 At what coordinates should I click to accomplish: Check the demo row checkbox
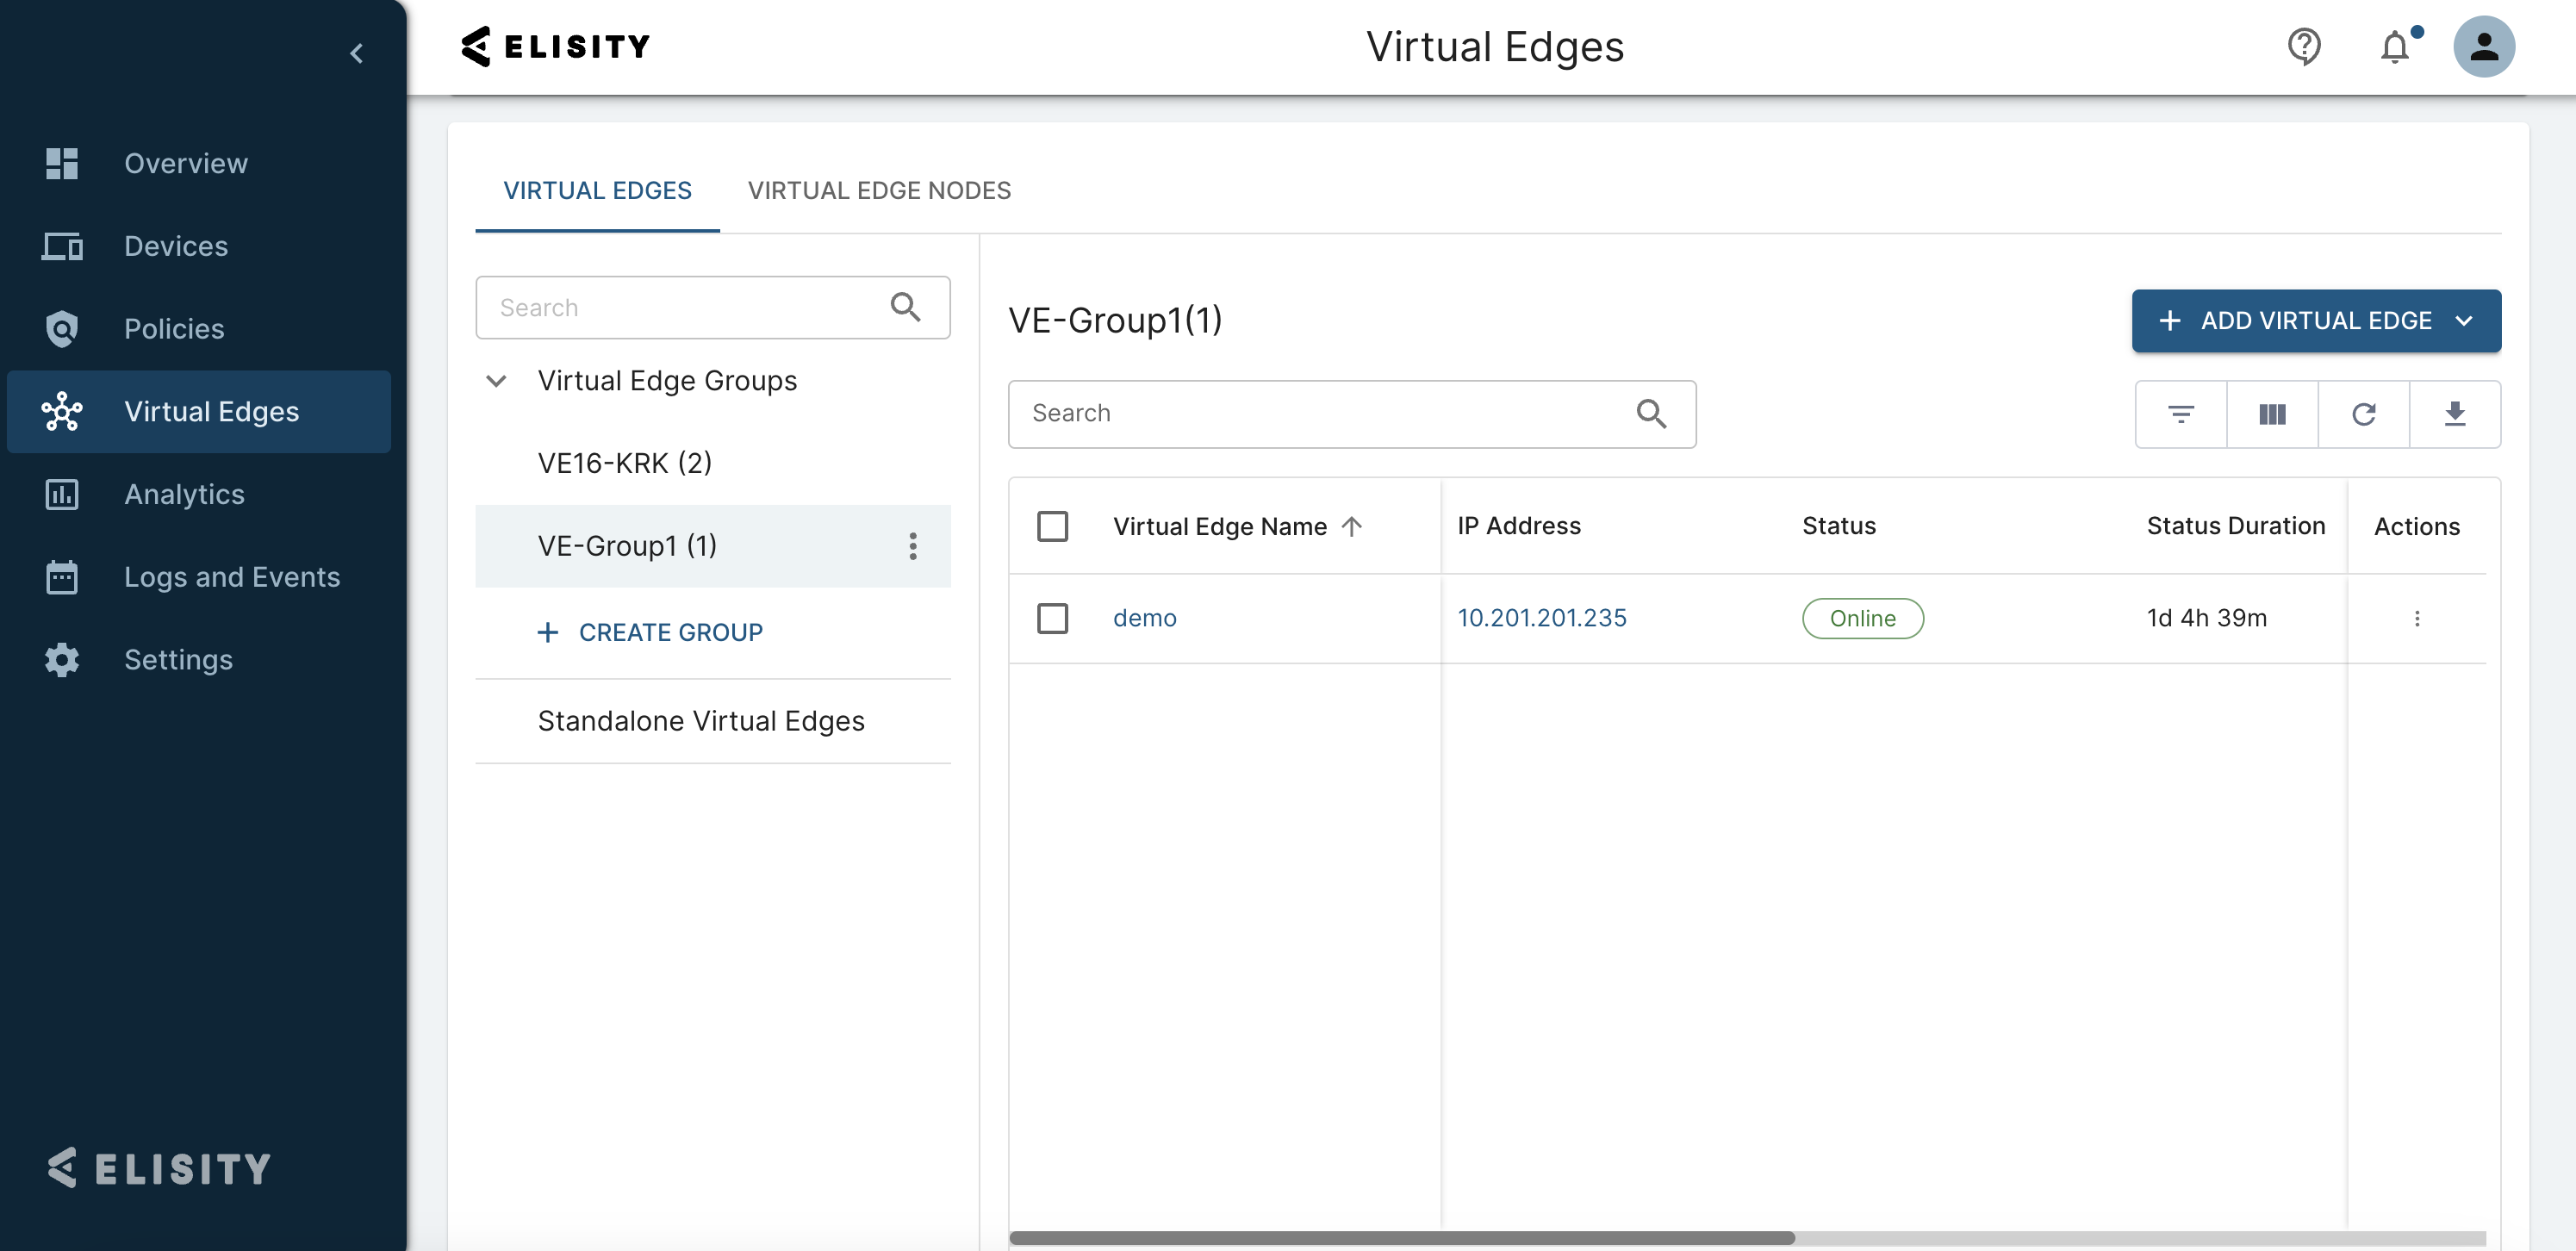point(1052,618)
